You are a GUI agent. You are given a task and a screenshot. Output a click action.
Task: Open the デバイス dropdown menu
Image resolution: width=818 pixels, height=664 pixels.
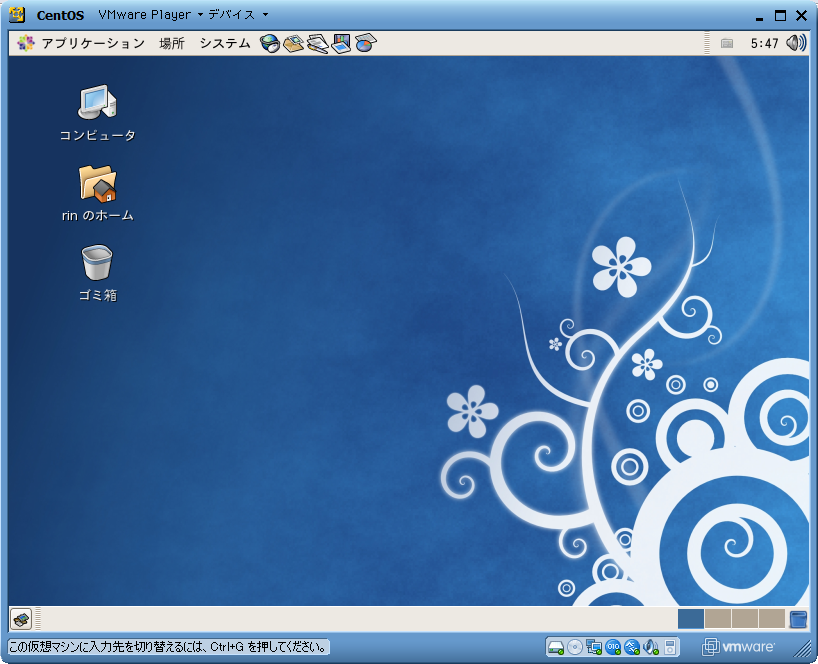238,15
